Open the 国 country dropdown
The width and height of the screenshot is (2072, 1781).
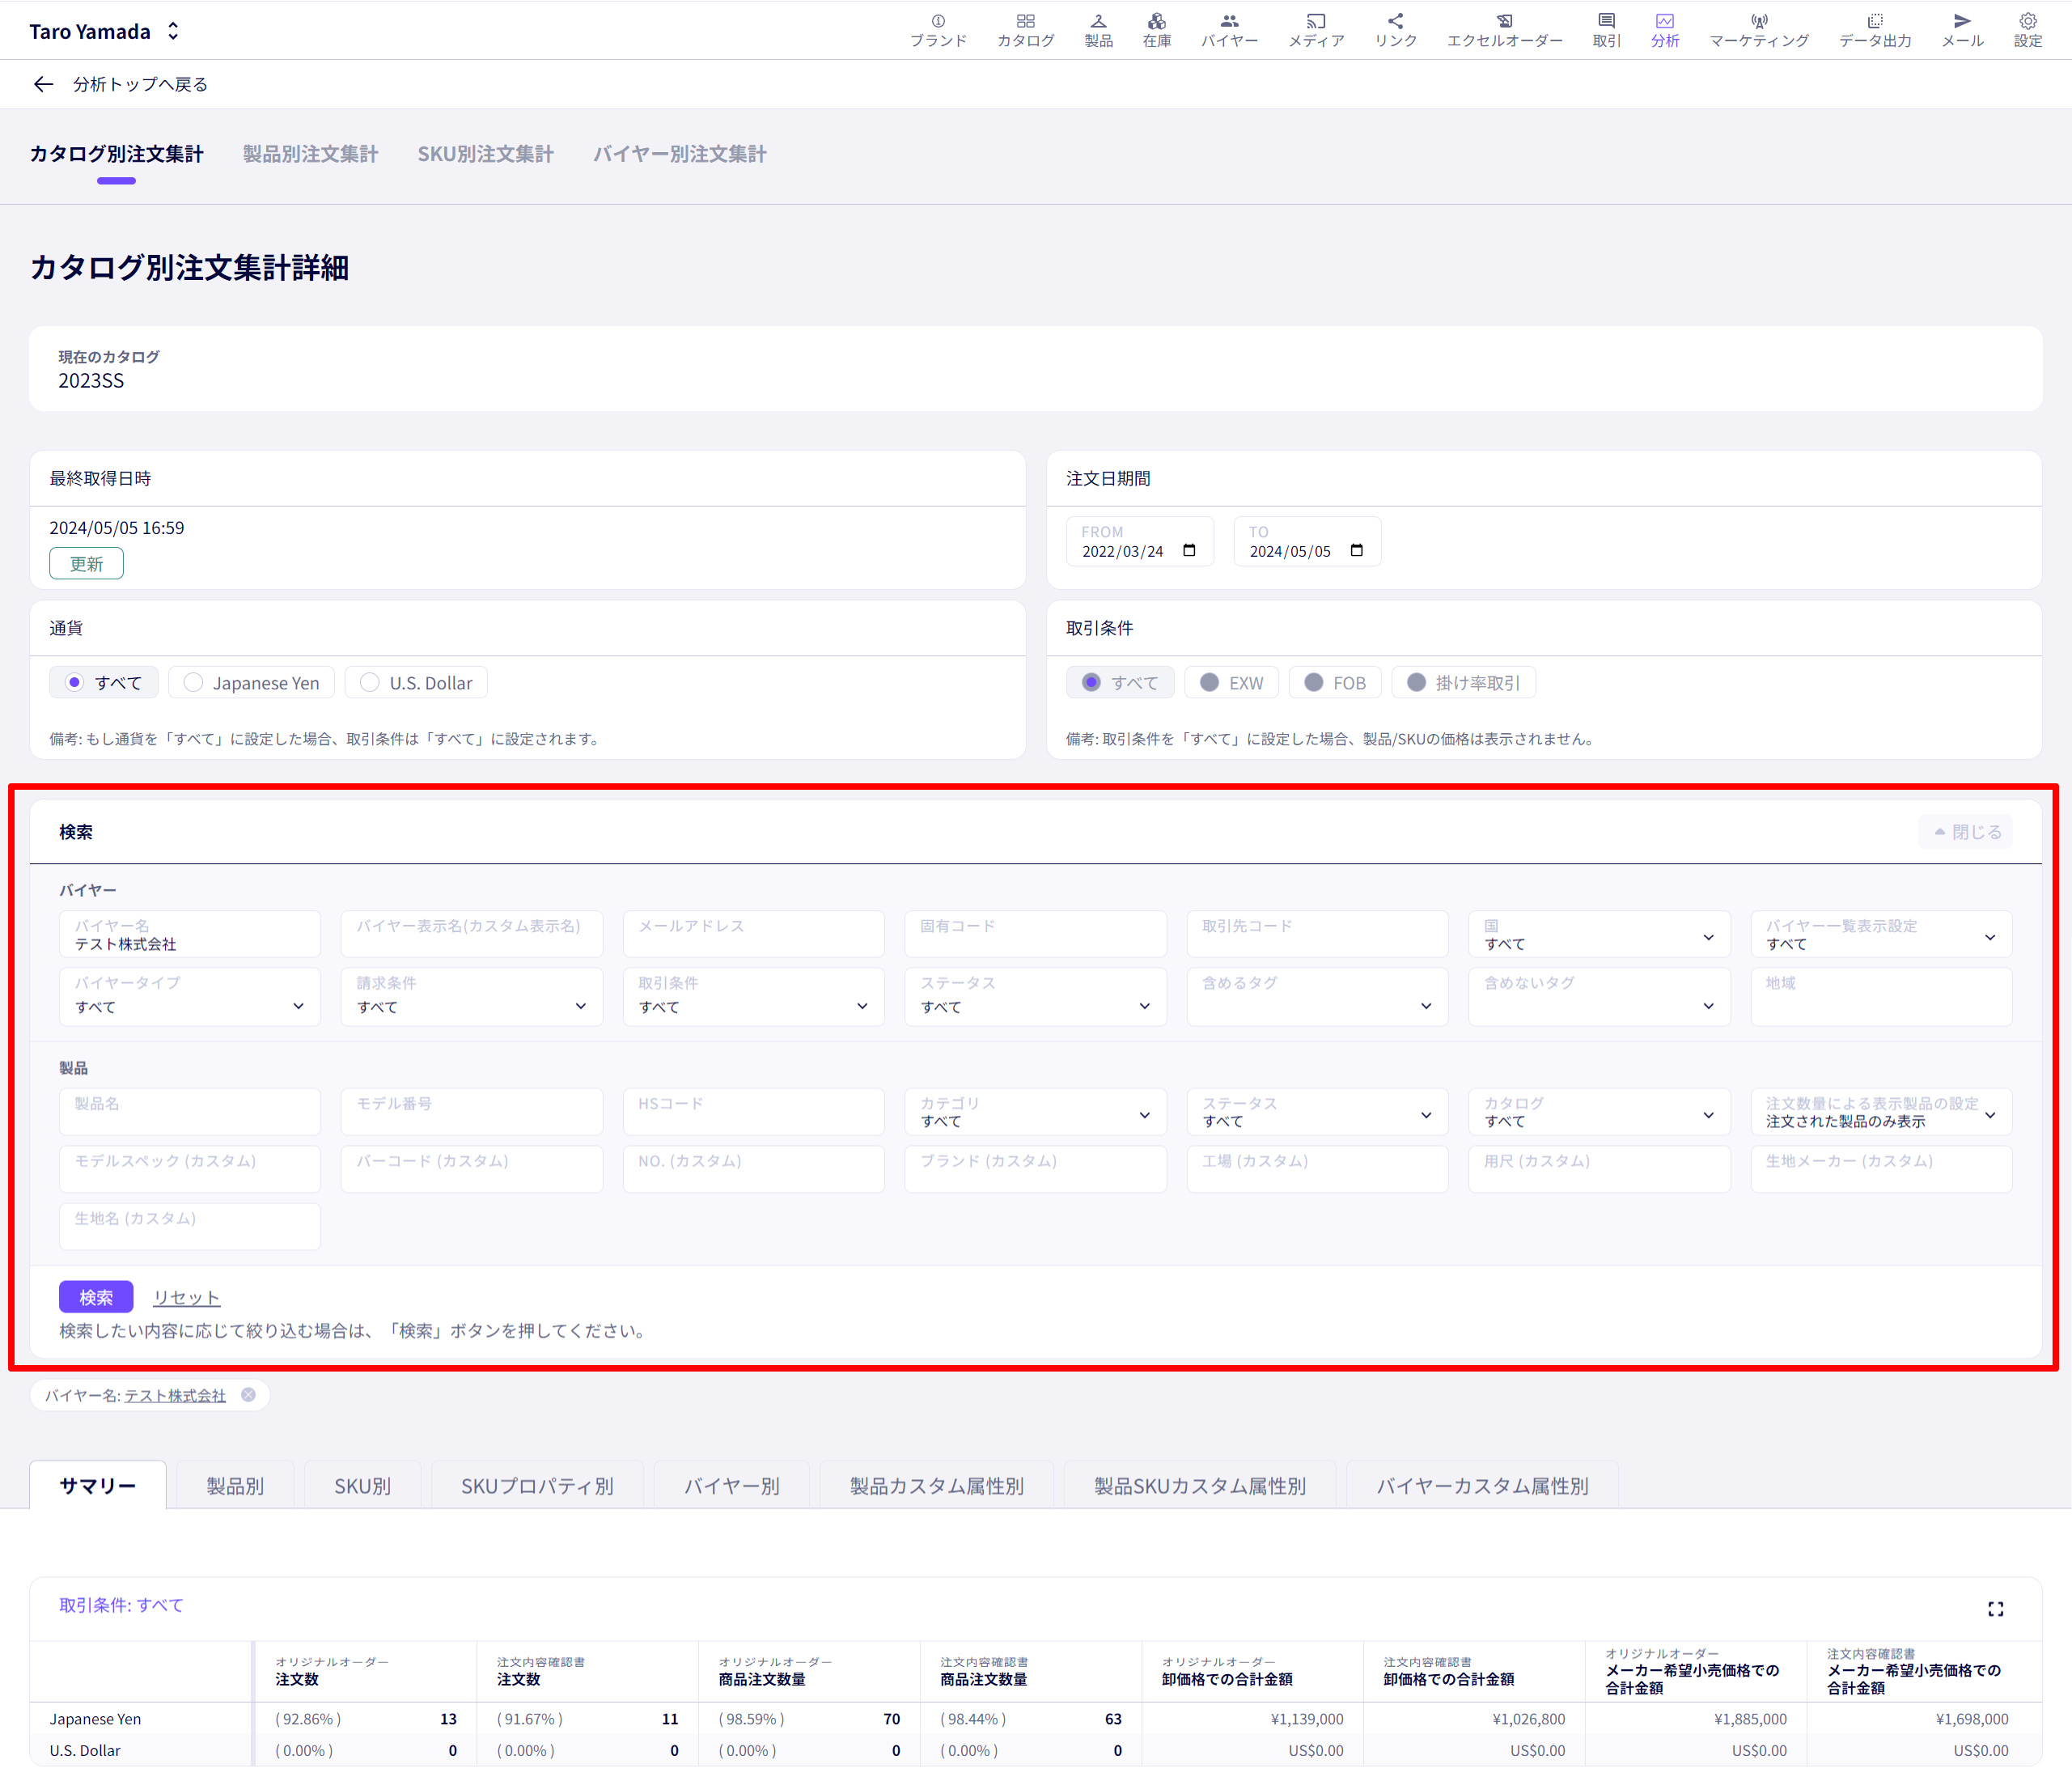1598,934
